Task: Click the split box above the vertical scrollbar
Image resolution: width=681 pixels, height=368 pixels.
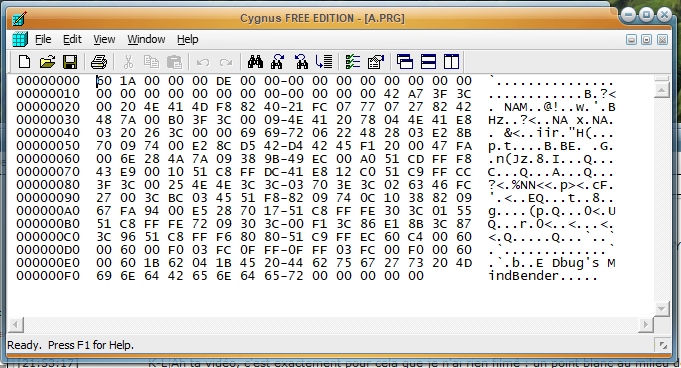Action: coord(661,78)
